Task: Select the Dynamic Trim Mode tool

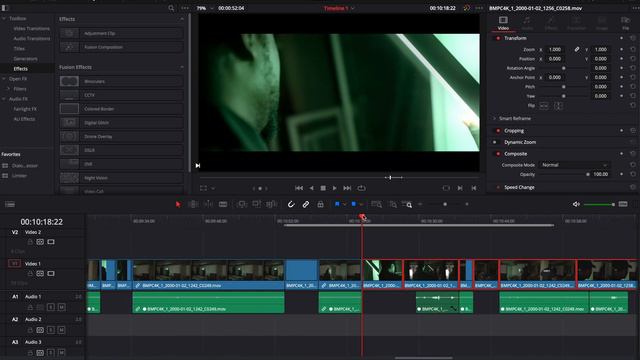Action: coord(208,204)
